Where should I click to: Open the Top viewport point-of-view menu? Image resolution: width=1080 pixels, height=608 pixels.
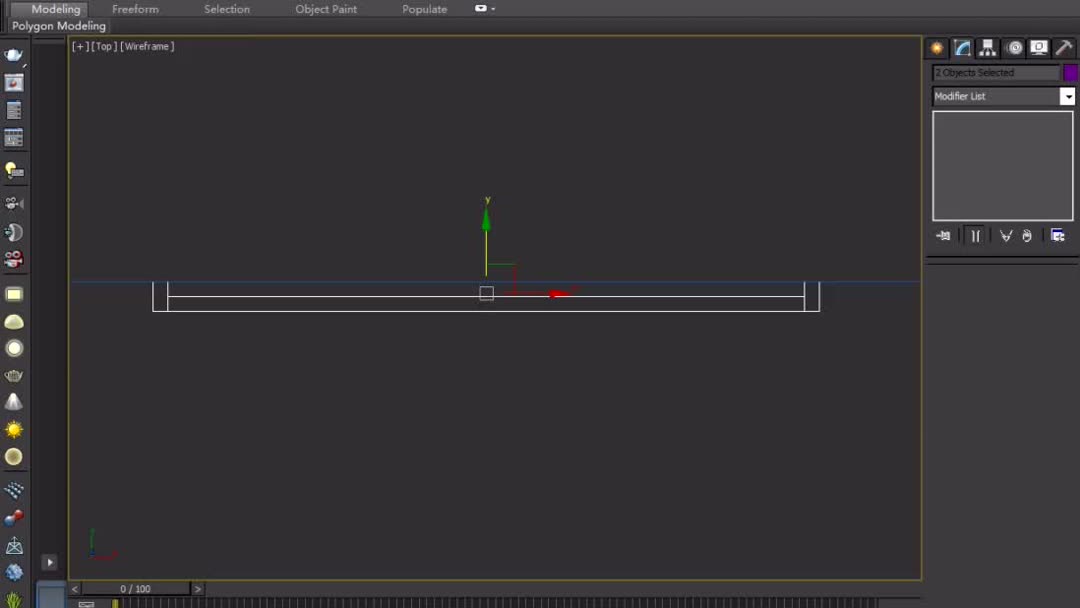(103, 45)
